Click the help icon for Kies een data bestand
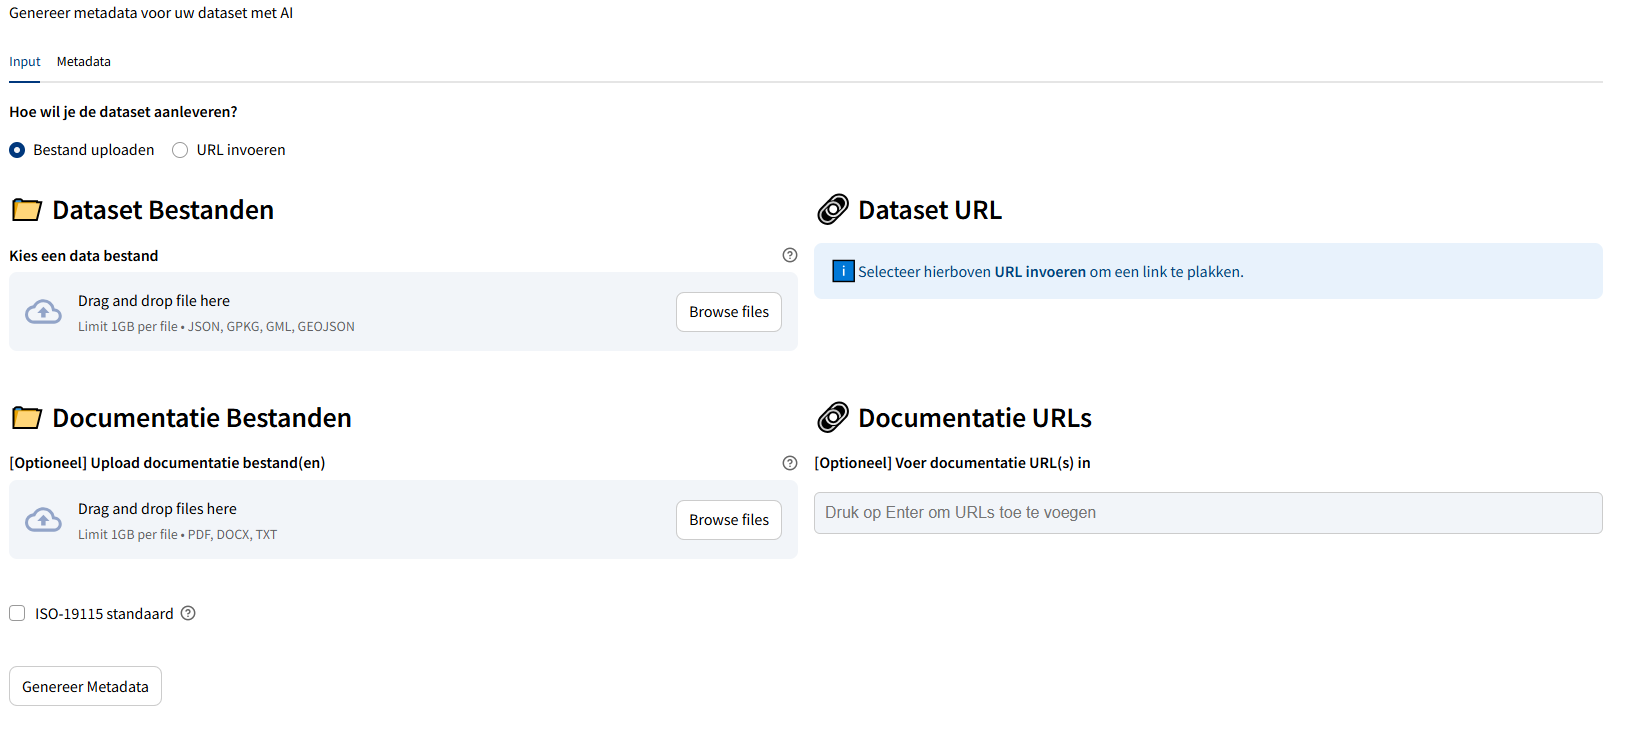Image resolution: width=1641 pixels, height=734 pixels. click(x=790, y=255)
